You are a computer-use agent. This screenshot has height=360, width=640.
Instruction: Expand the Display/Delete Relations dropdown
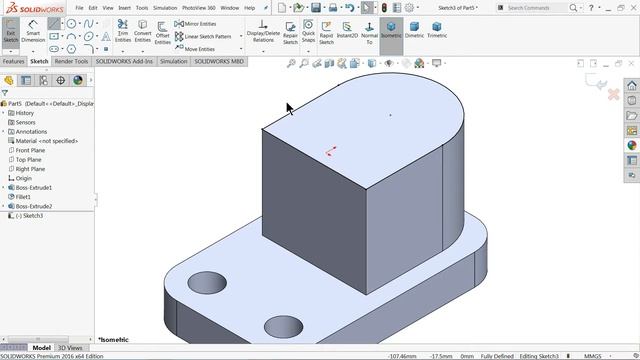[x=263, y=52]
